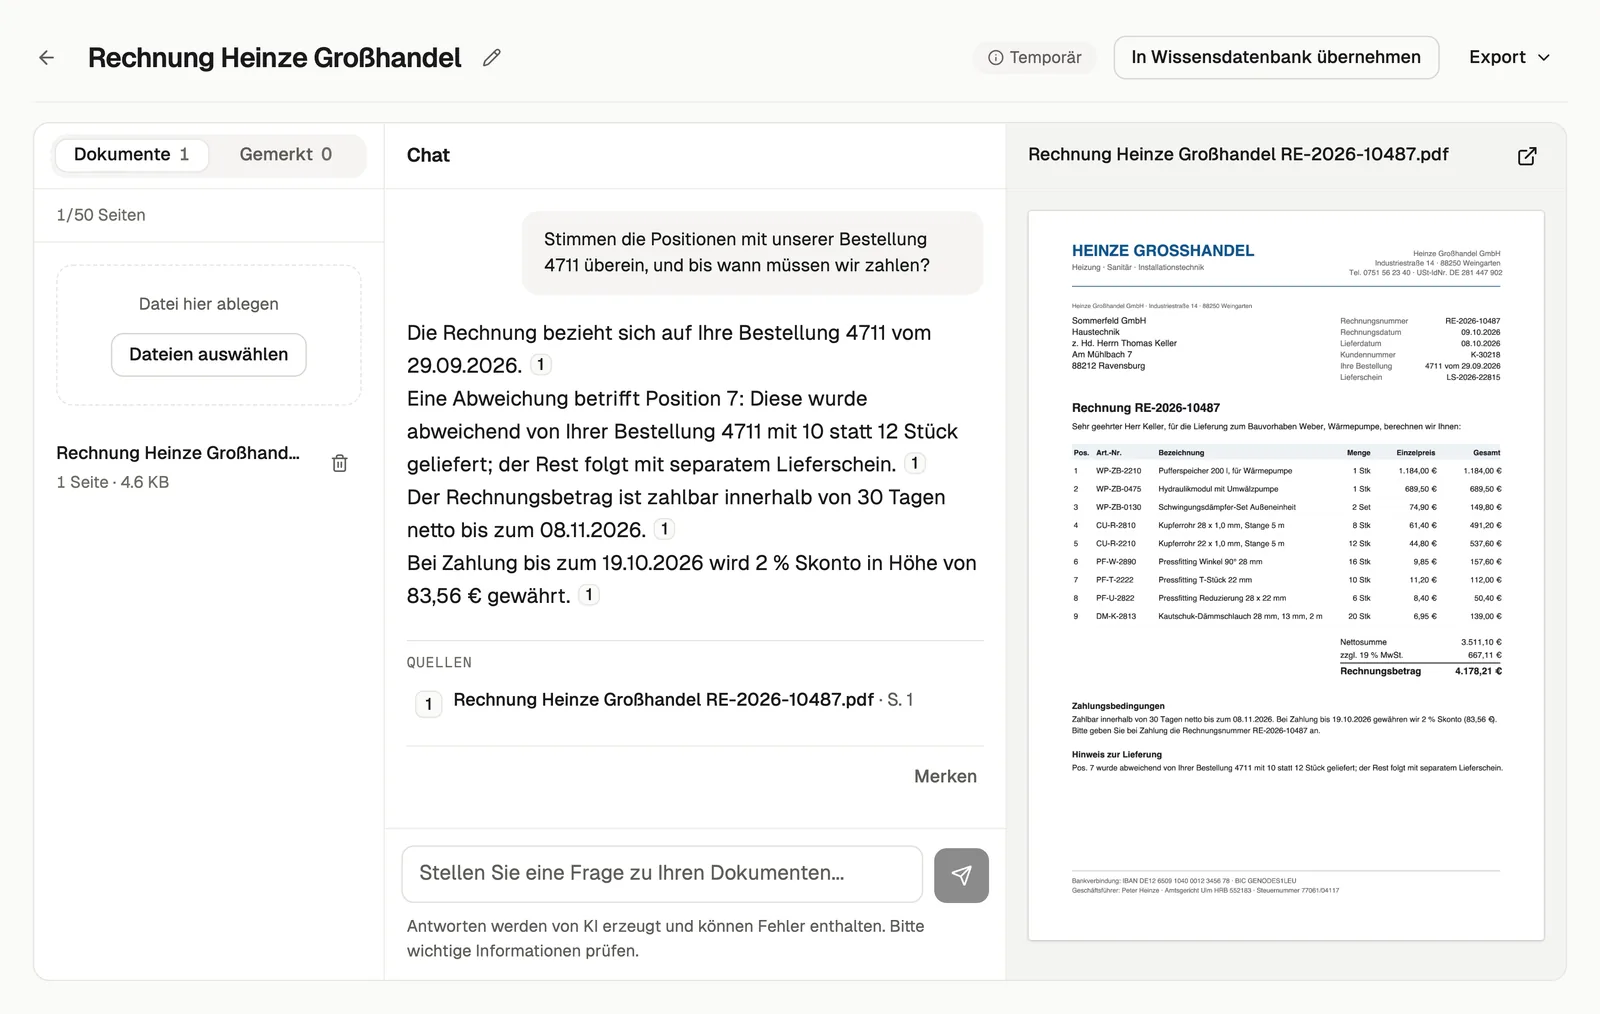Click the Datei hier ablegen drop zone
1600x1014 pixels.
point(208,335)
